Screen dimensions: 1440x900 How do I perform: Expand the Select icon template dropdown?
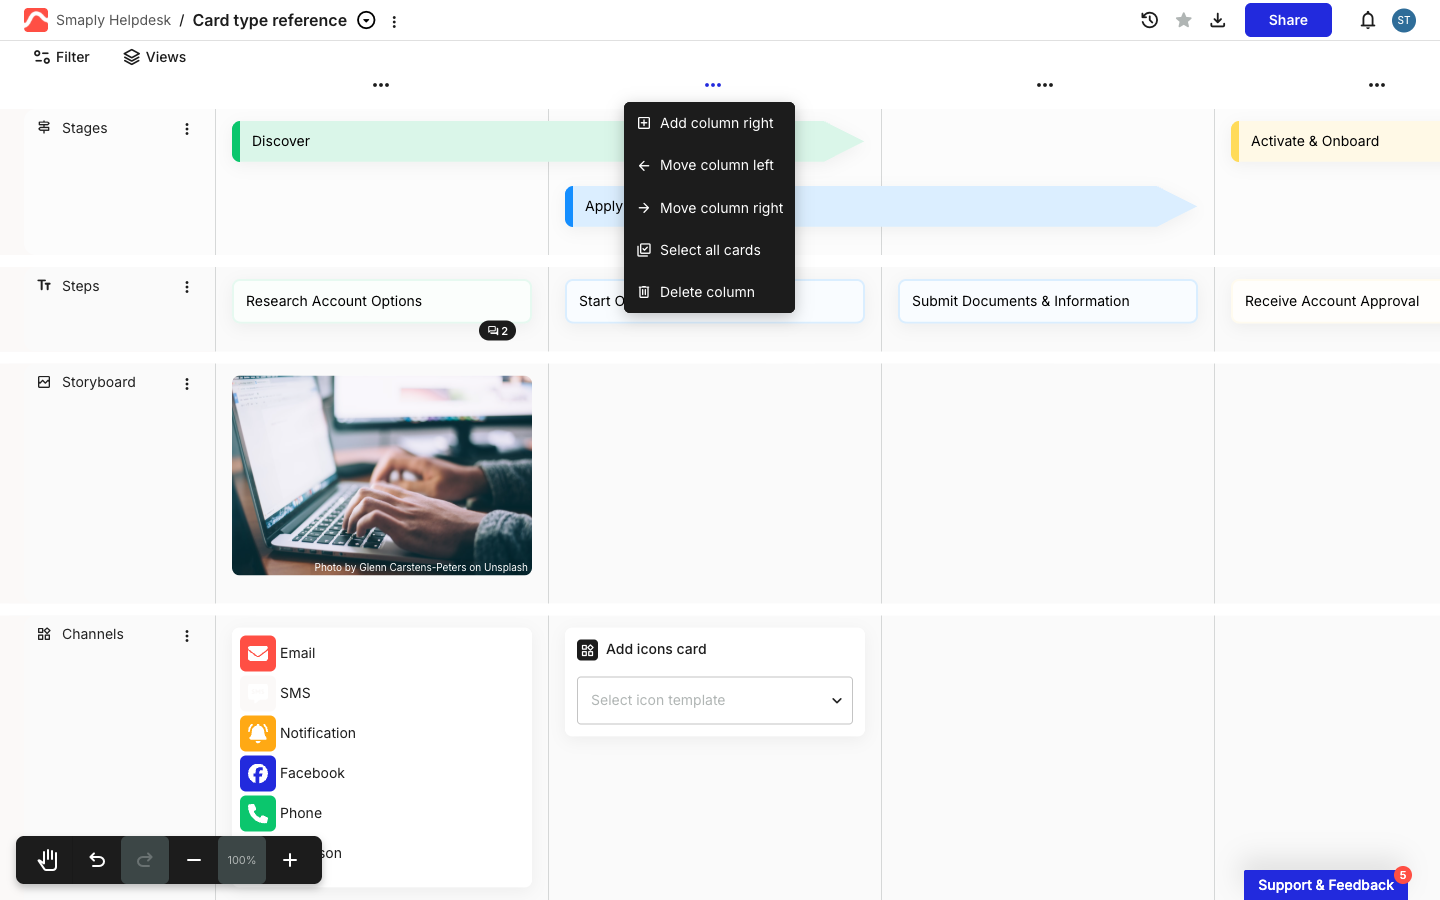pos(715,700)
